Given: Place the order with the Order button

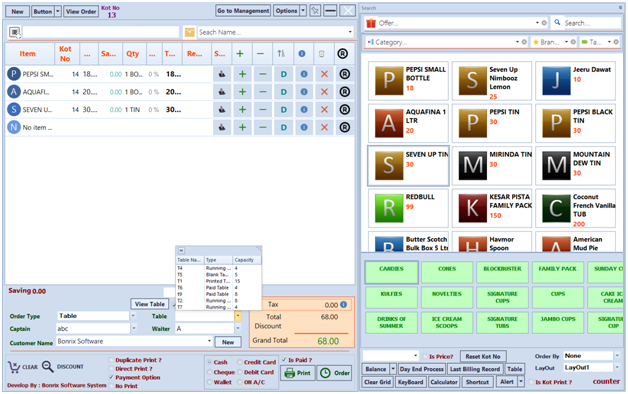Looking at the screenshot, I should coord(335,373).
